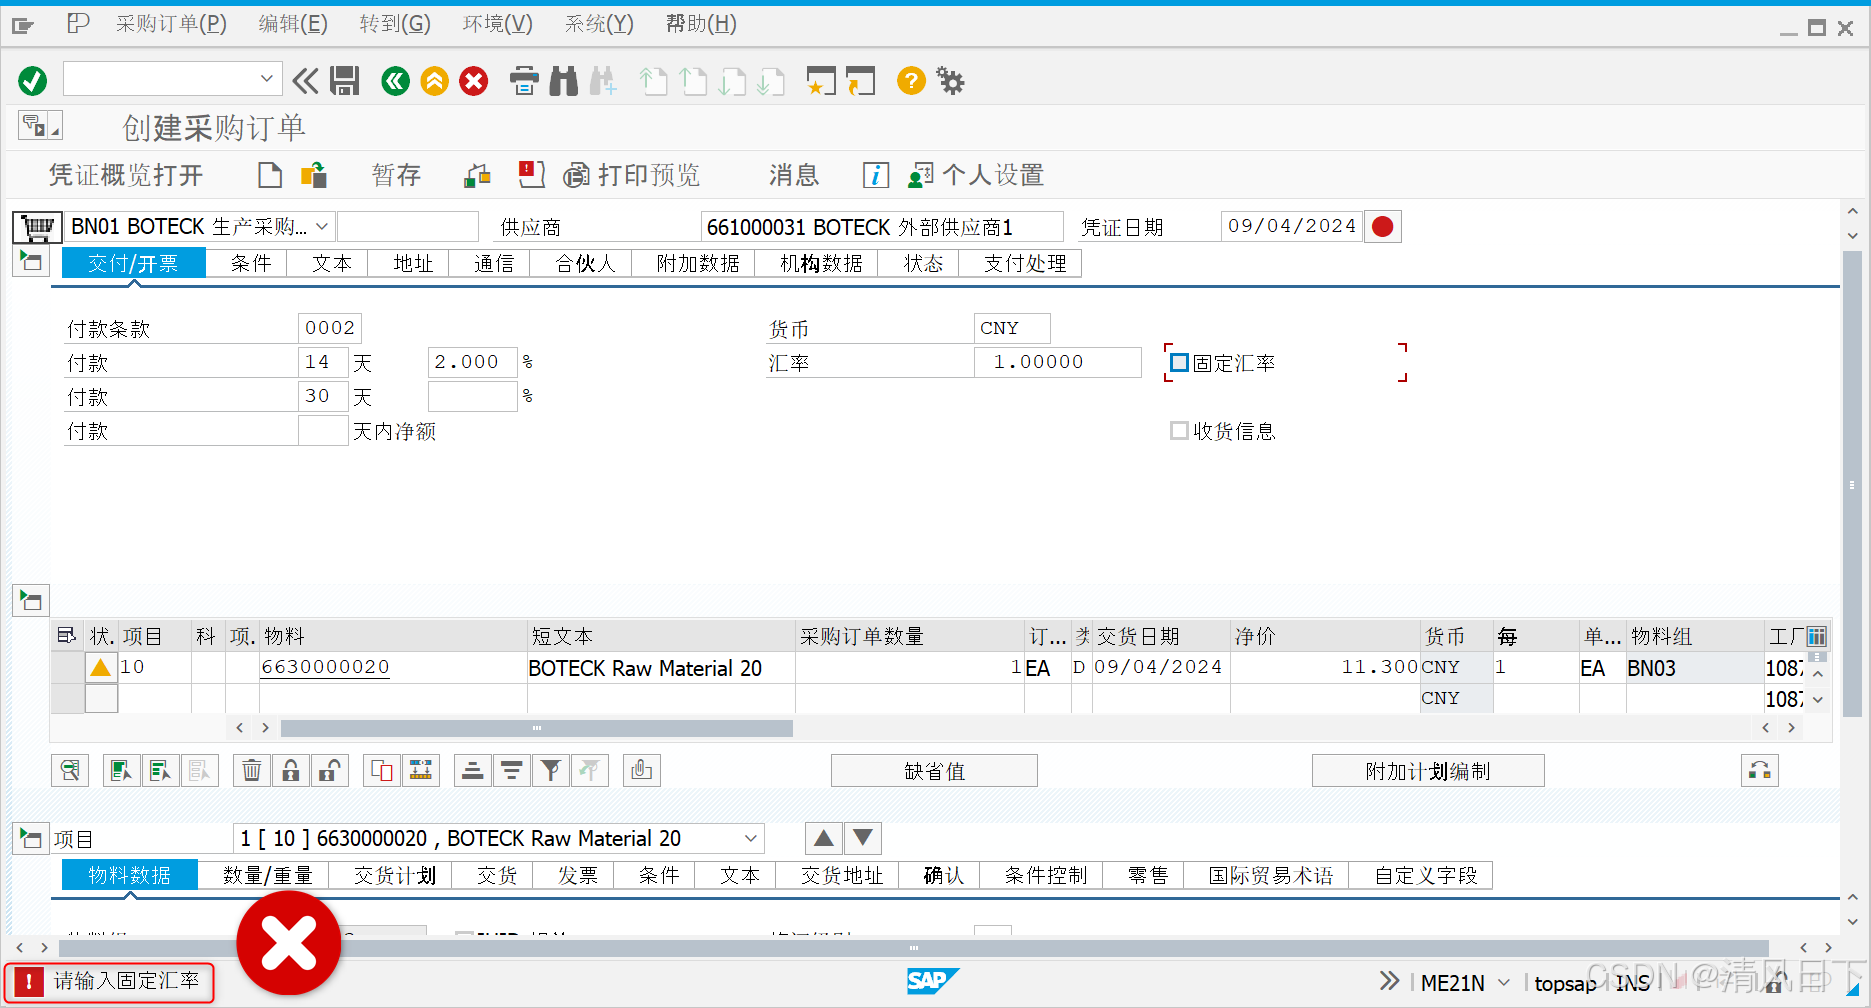The image size is (1871, 1008).
Task: Open 个人设置 personal settings
Action: point(975,175)
